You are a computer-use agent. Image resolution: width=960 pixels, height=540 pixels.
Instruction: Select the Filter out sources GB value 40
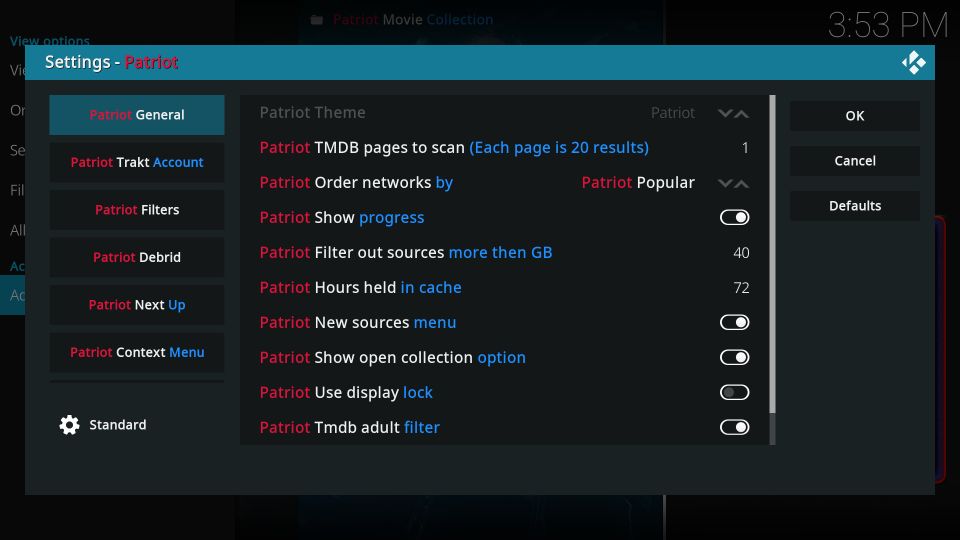(x=741, y=252)
